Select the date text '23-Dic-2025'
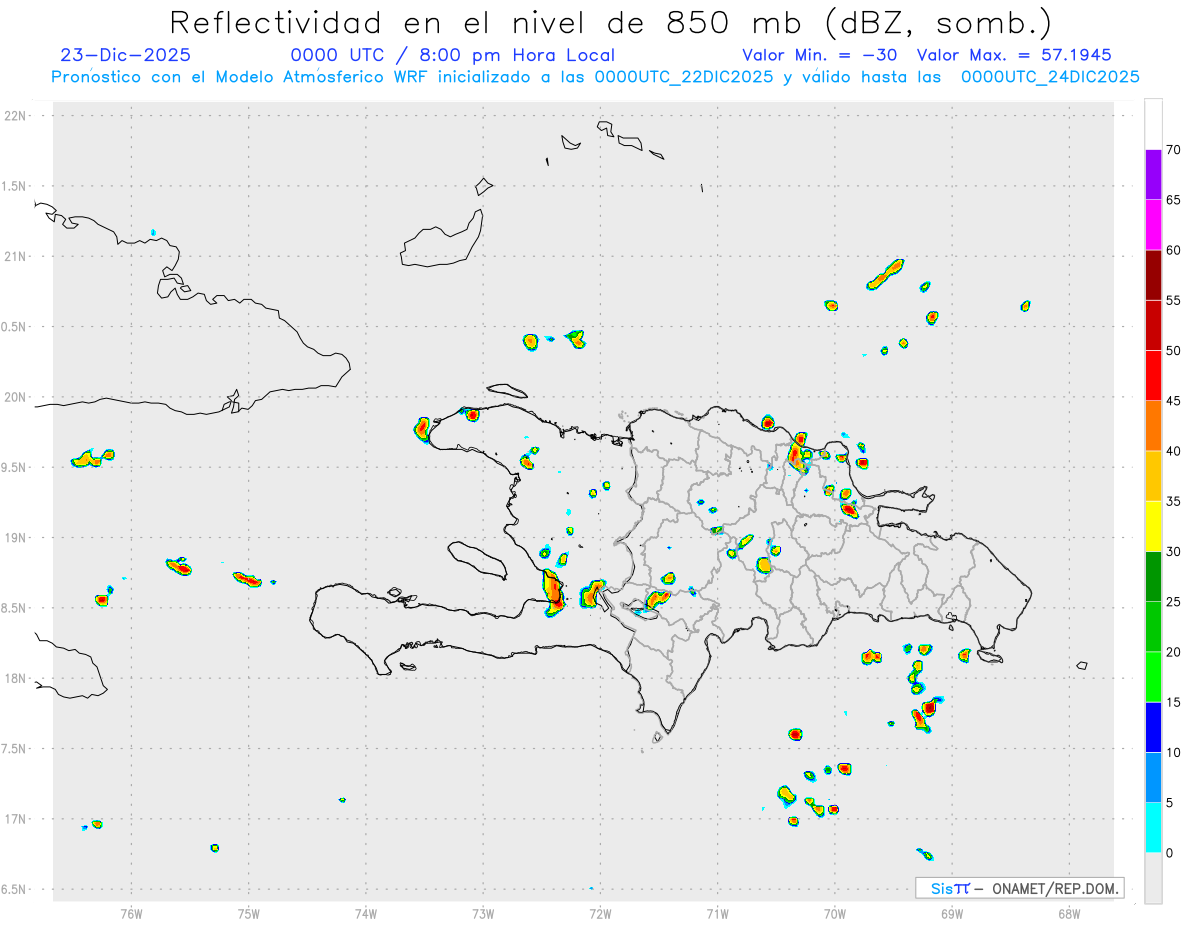This screenshot has width=1200, height=927. tap(125, 55)
